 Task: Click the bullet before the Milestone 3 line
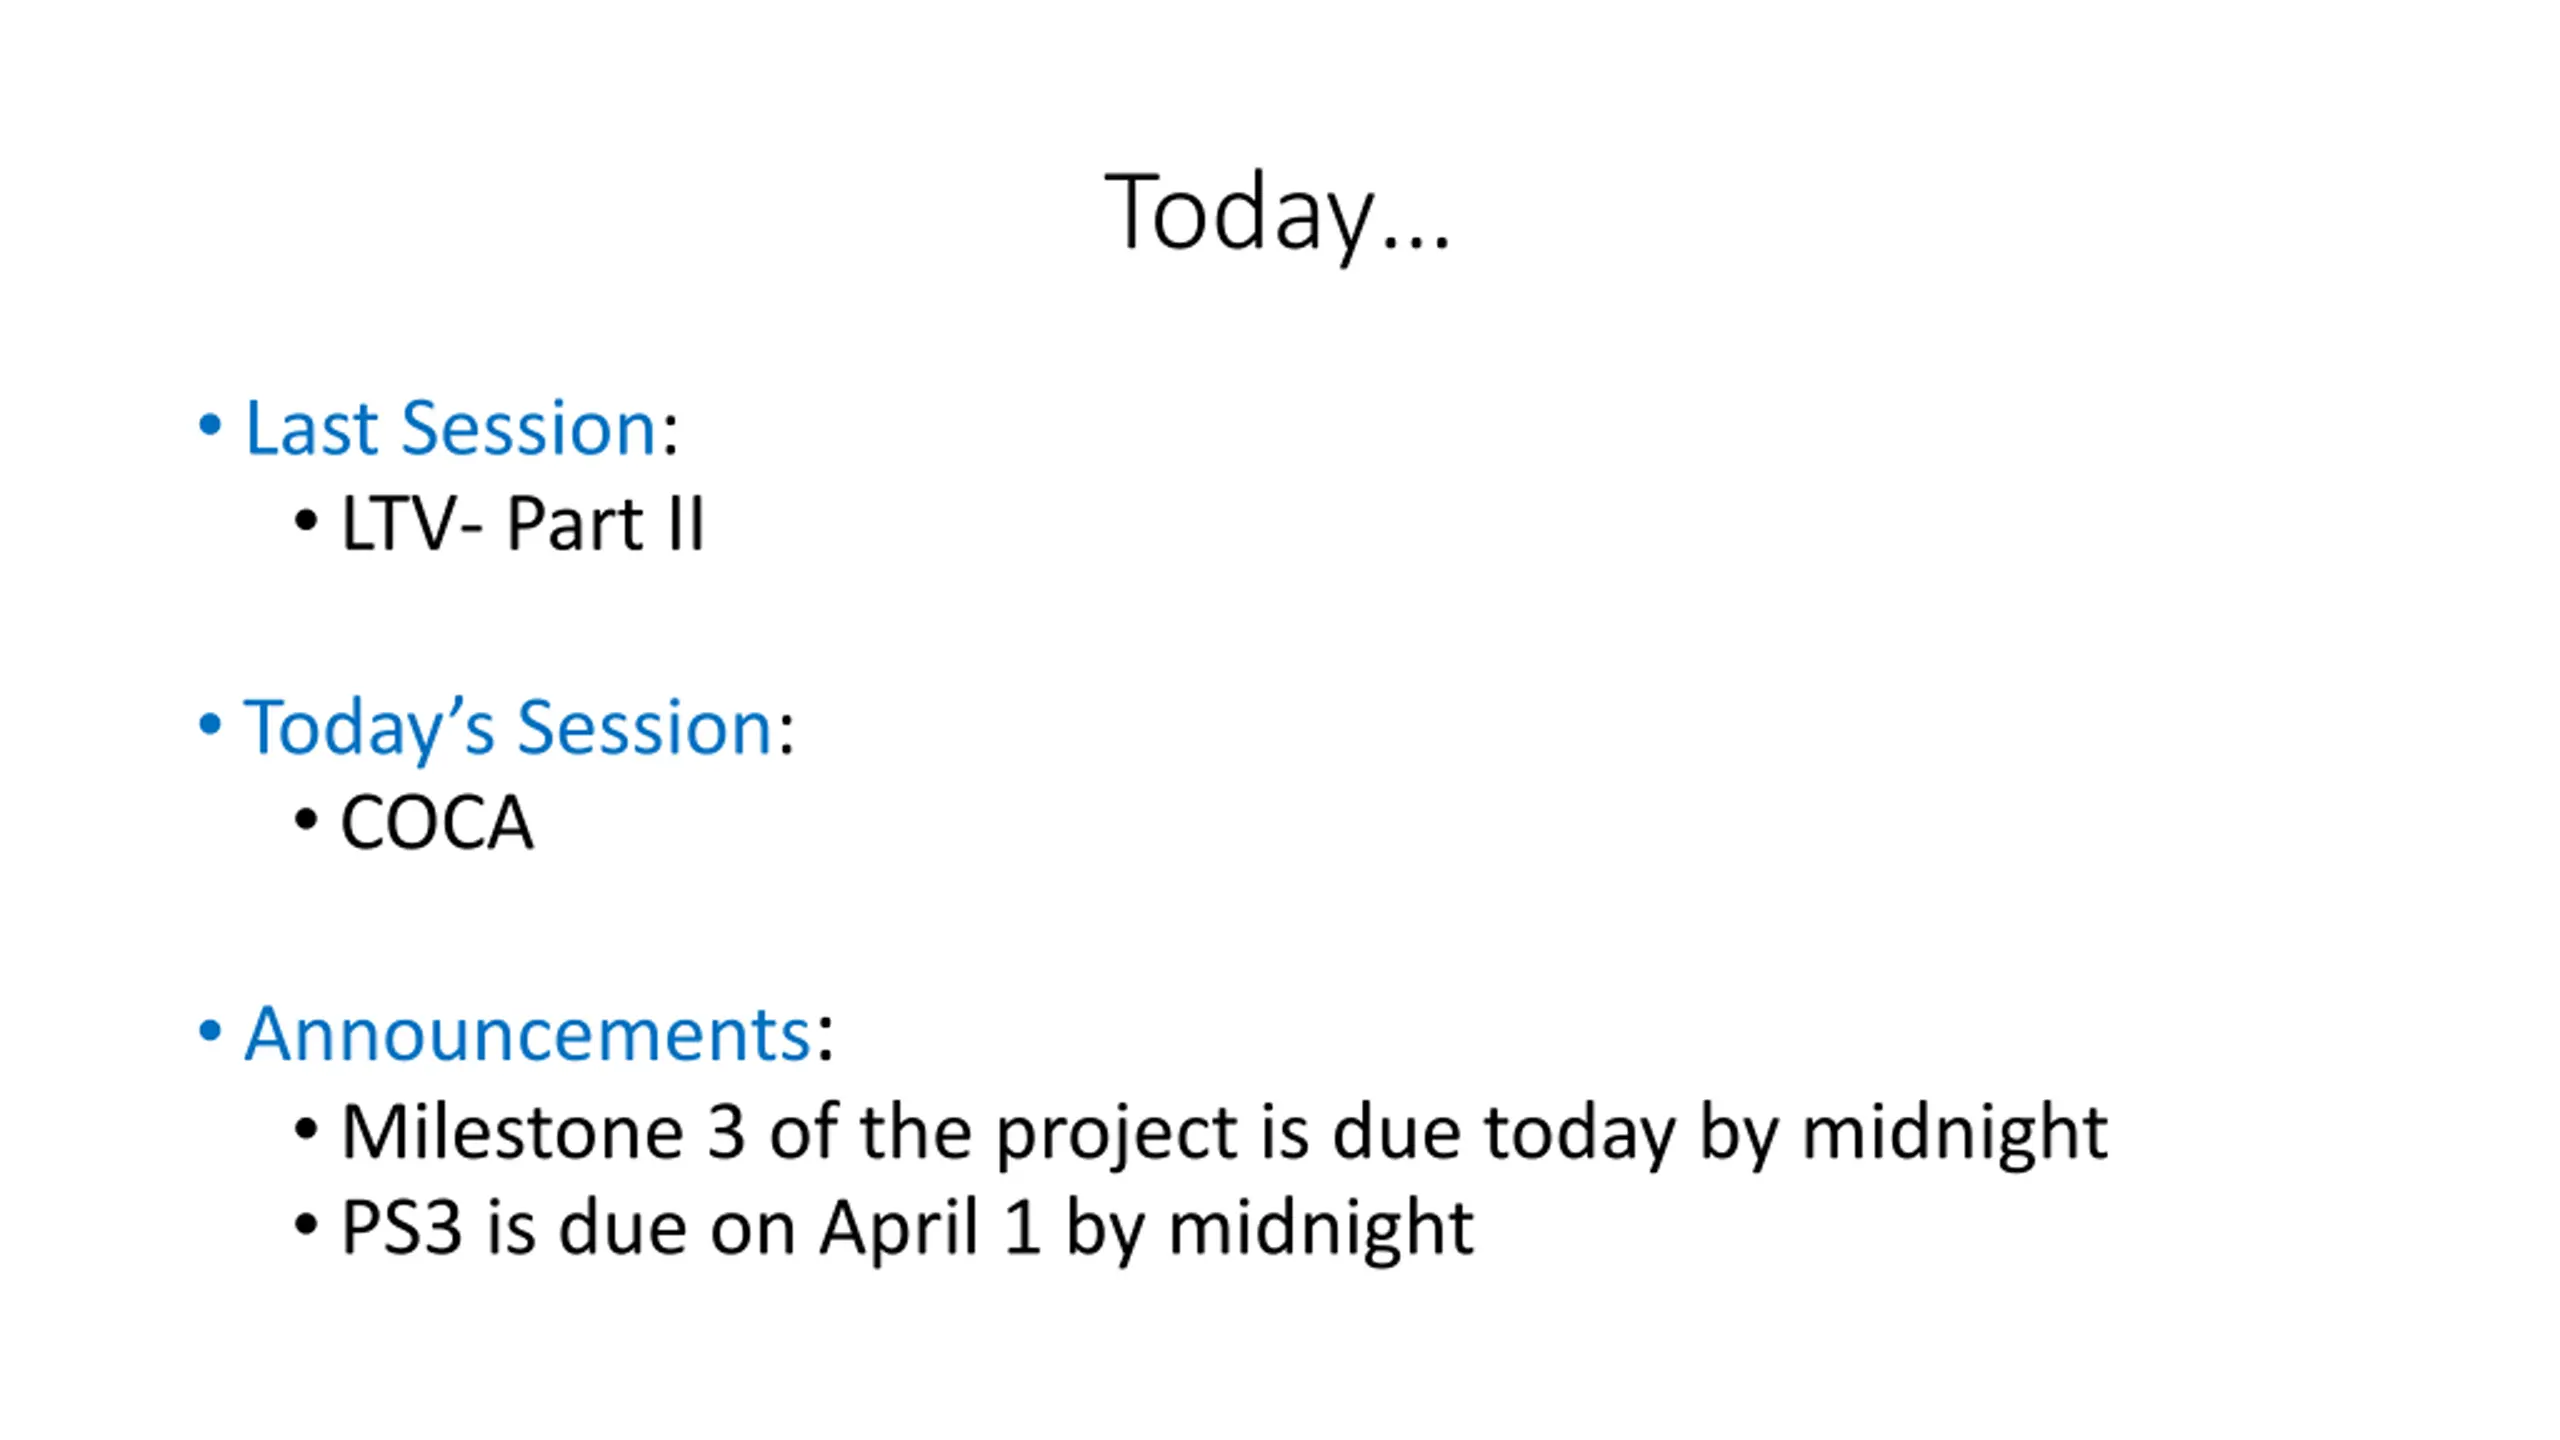pos(306,1130)
